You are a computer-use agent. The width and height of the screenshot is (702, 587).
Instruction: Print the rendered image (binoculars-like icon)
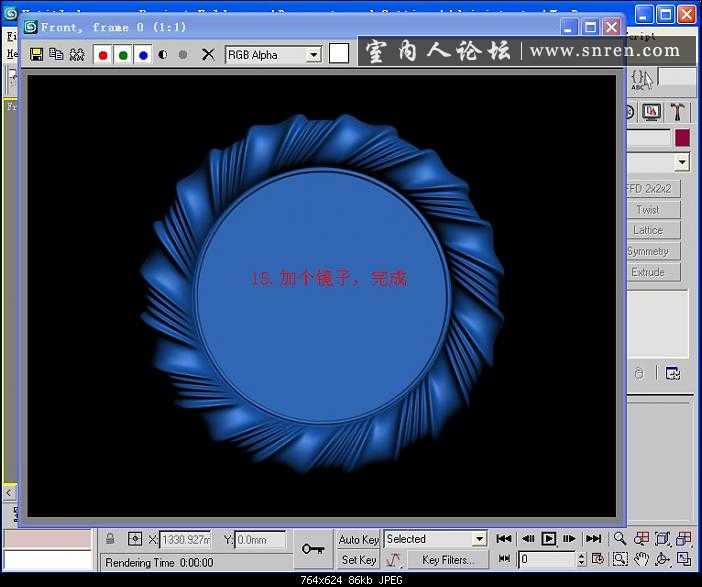[77, 55]
